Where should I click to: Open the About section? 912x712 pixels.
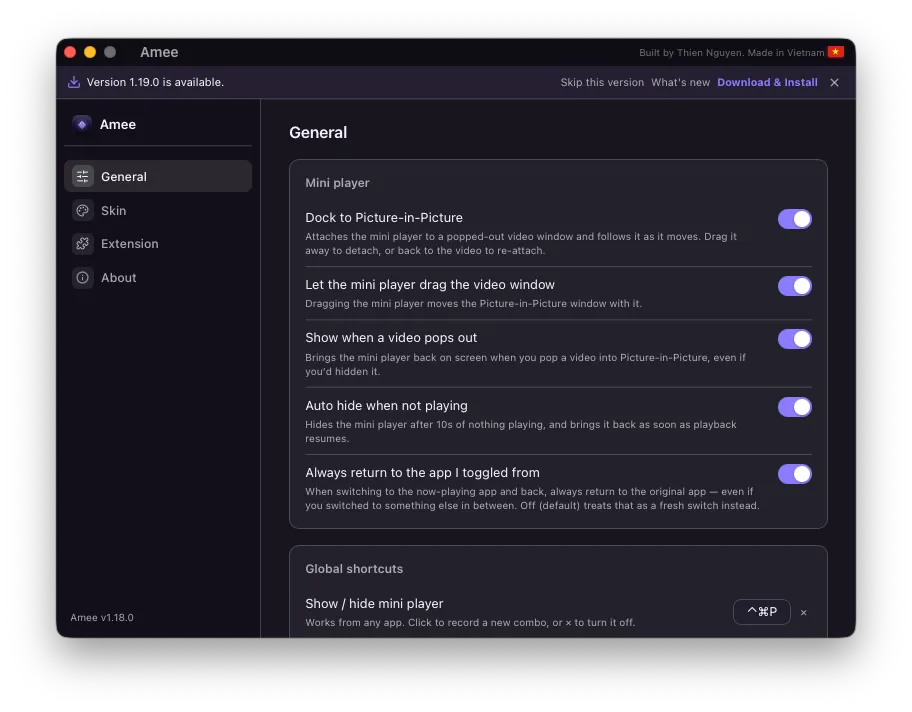pos(158,277)
